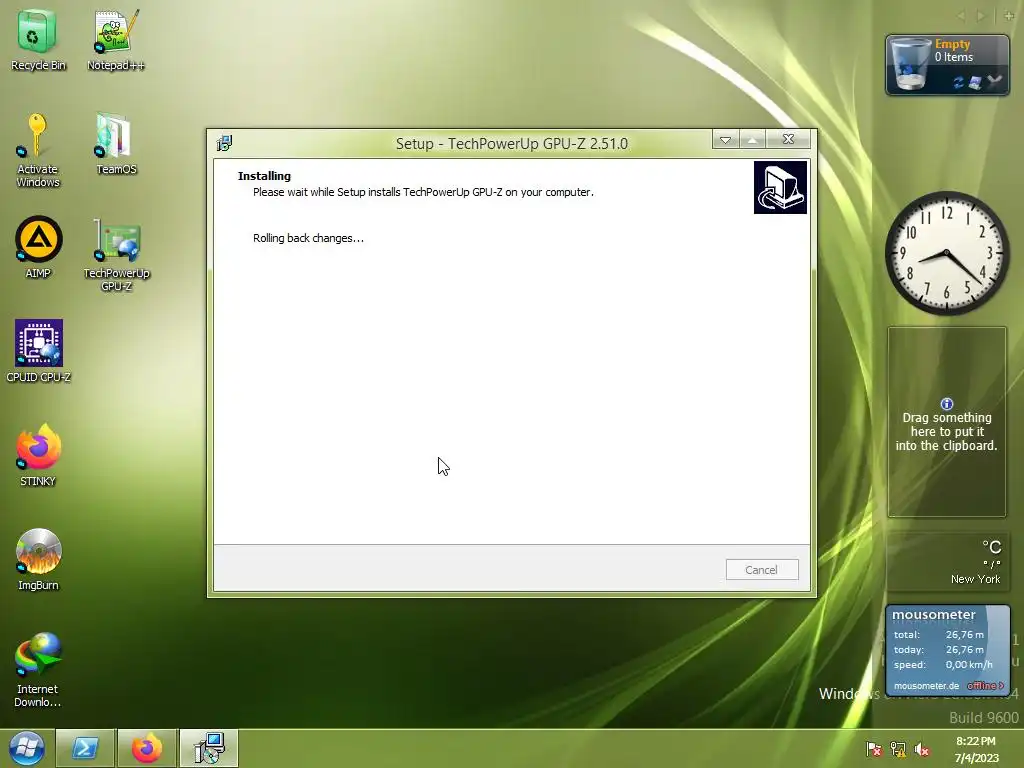Image resolution: width=1024 pixels, height=768 pixels.
Task: Click the installer computer graphic in setup header
Action: click(780, 187)
